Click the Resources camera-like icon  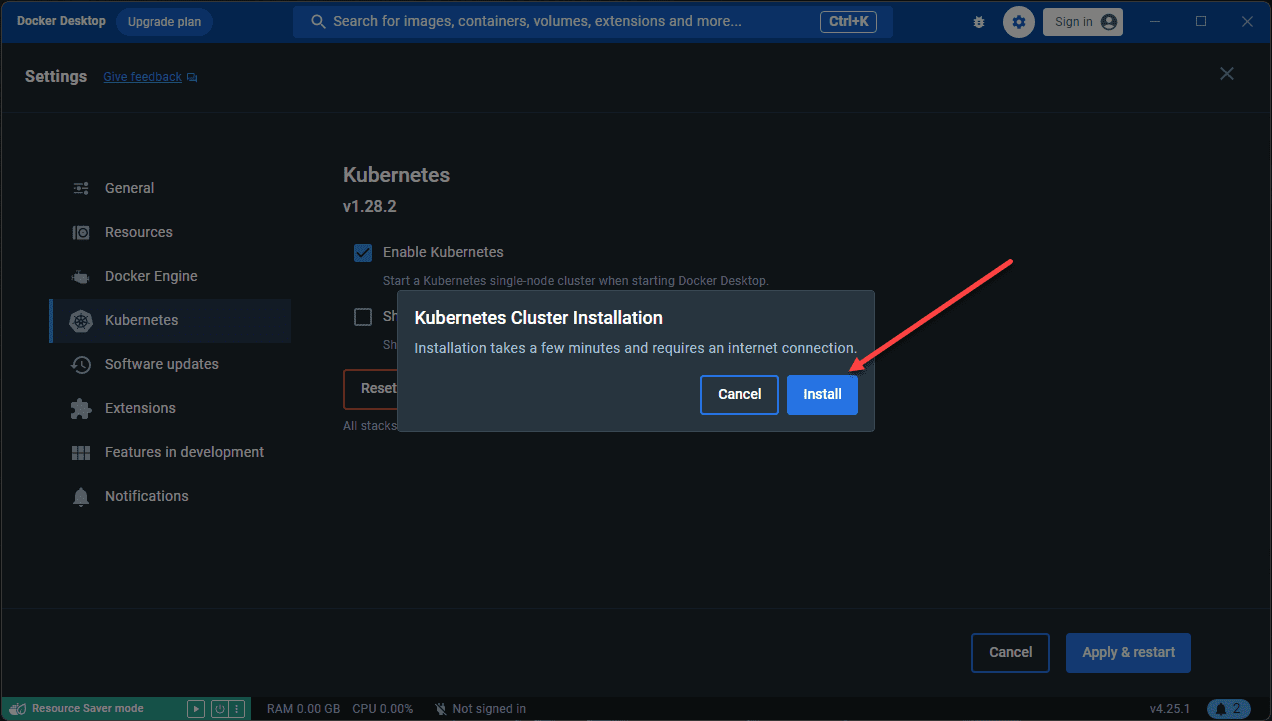[x=81, y=233]
